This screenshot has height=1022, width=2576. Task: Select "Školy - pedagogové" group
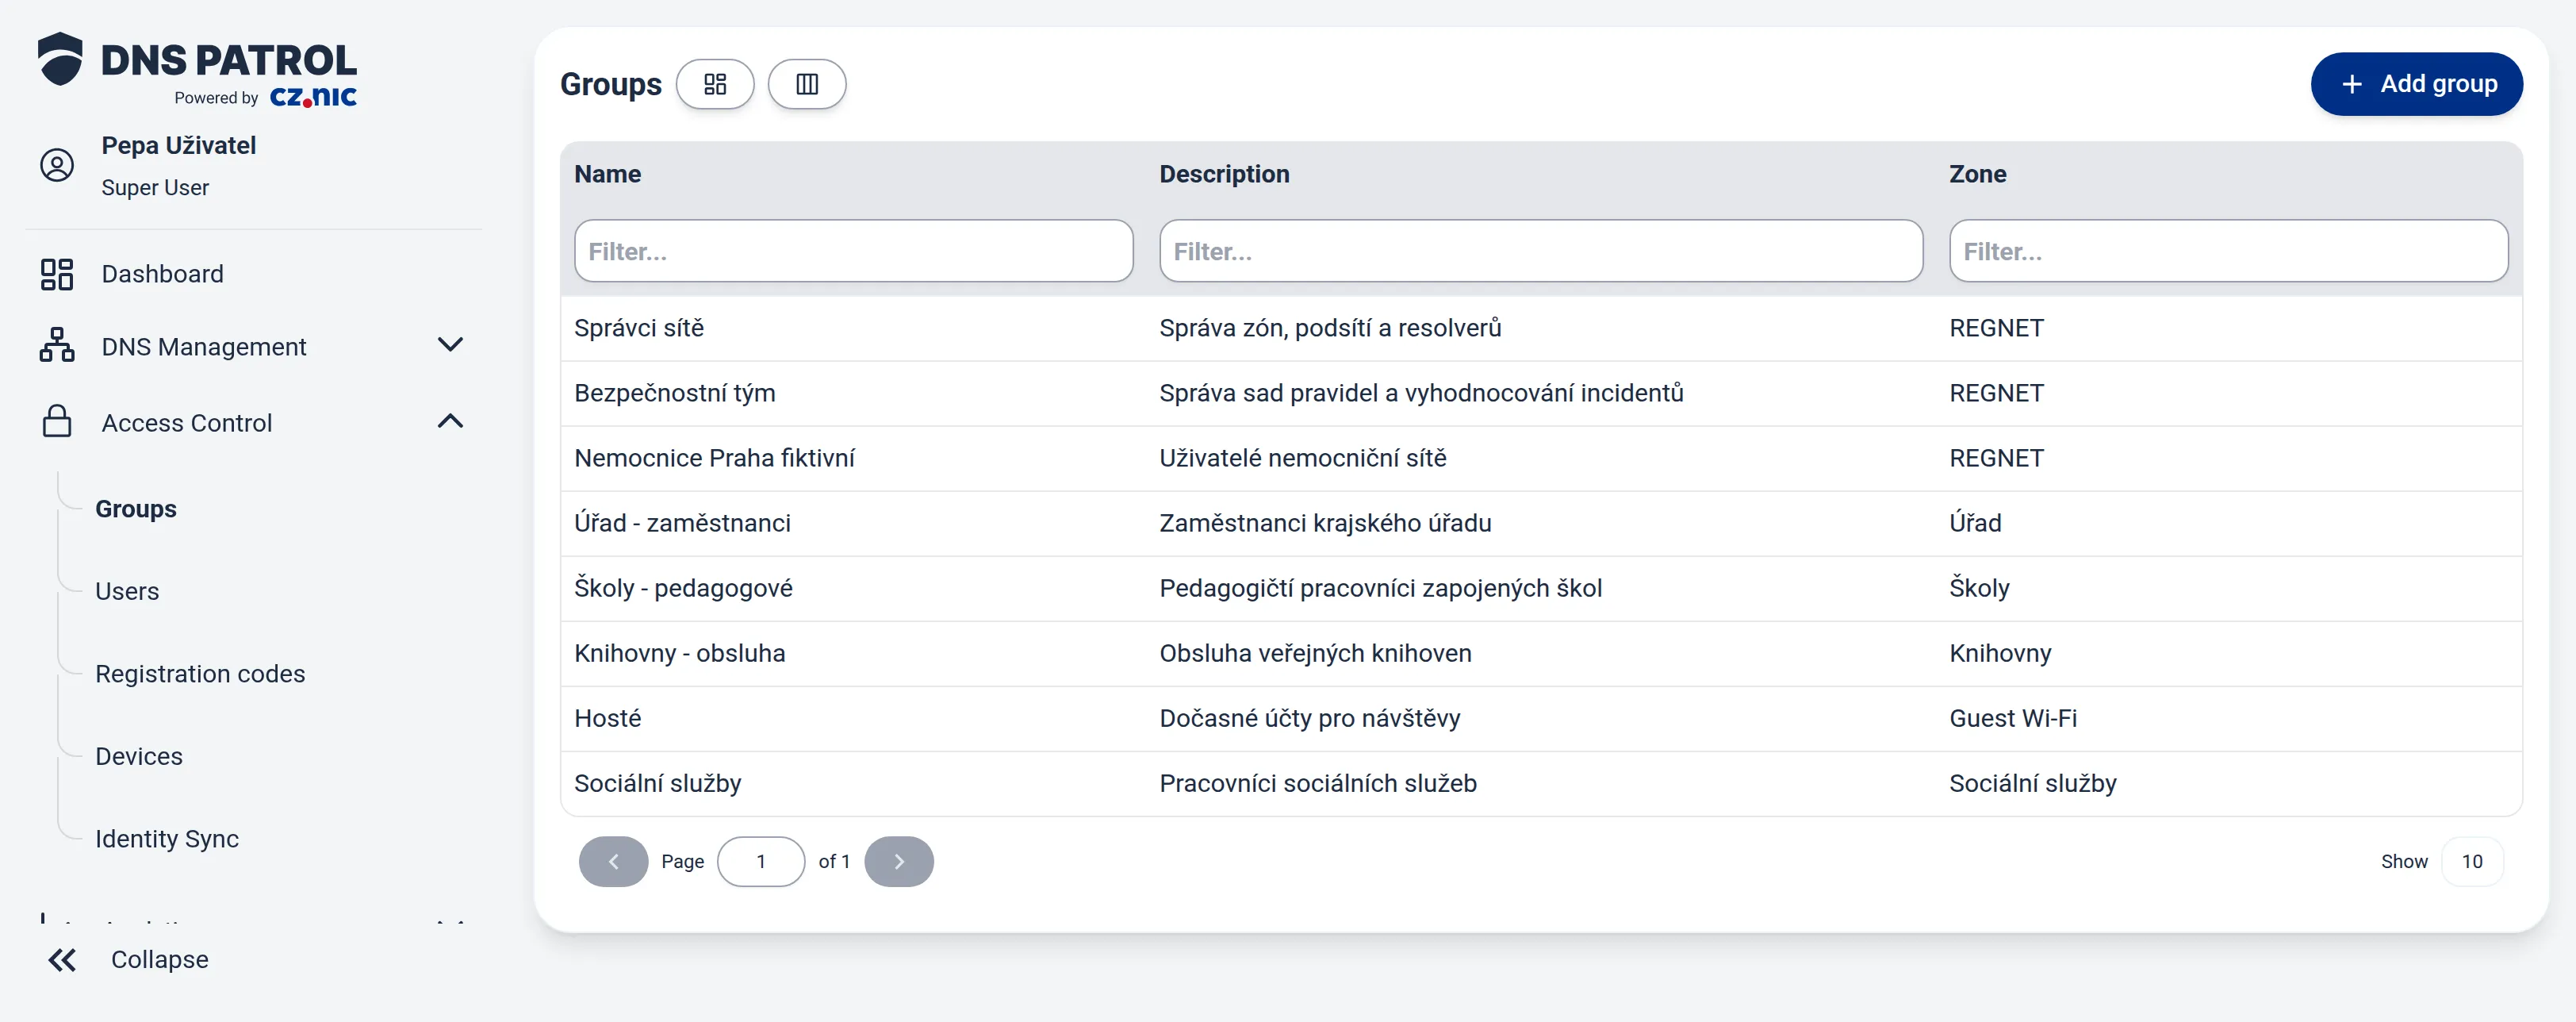point(1541,588)
